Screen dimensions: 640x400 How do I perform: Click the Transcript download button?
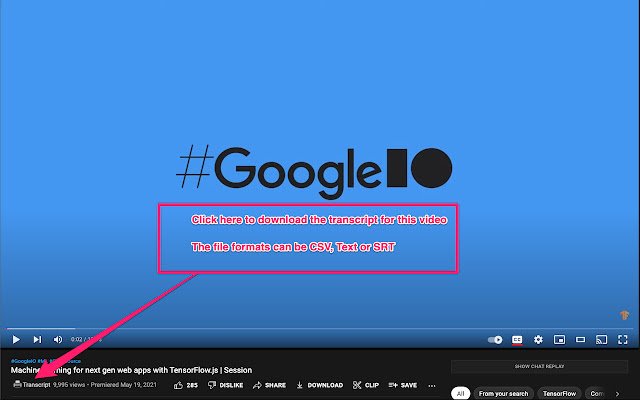[x=32, y=384]
